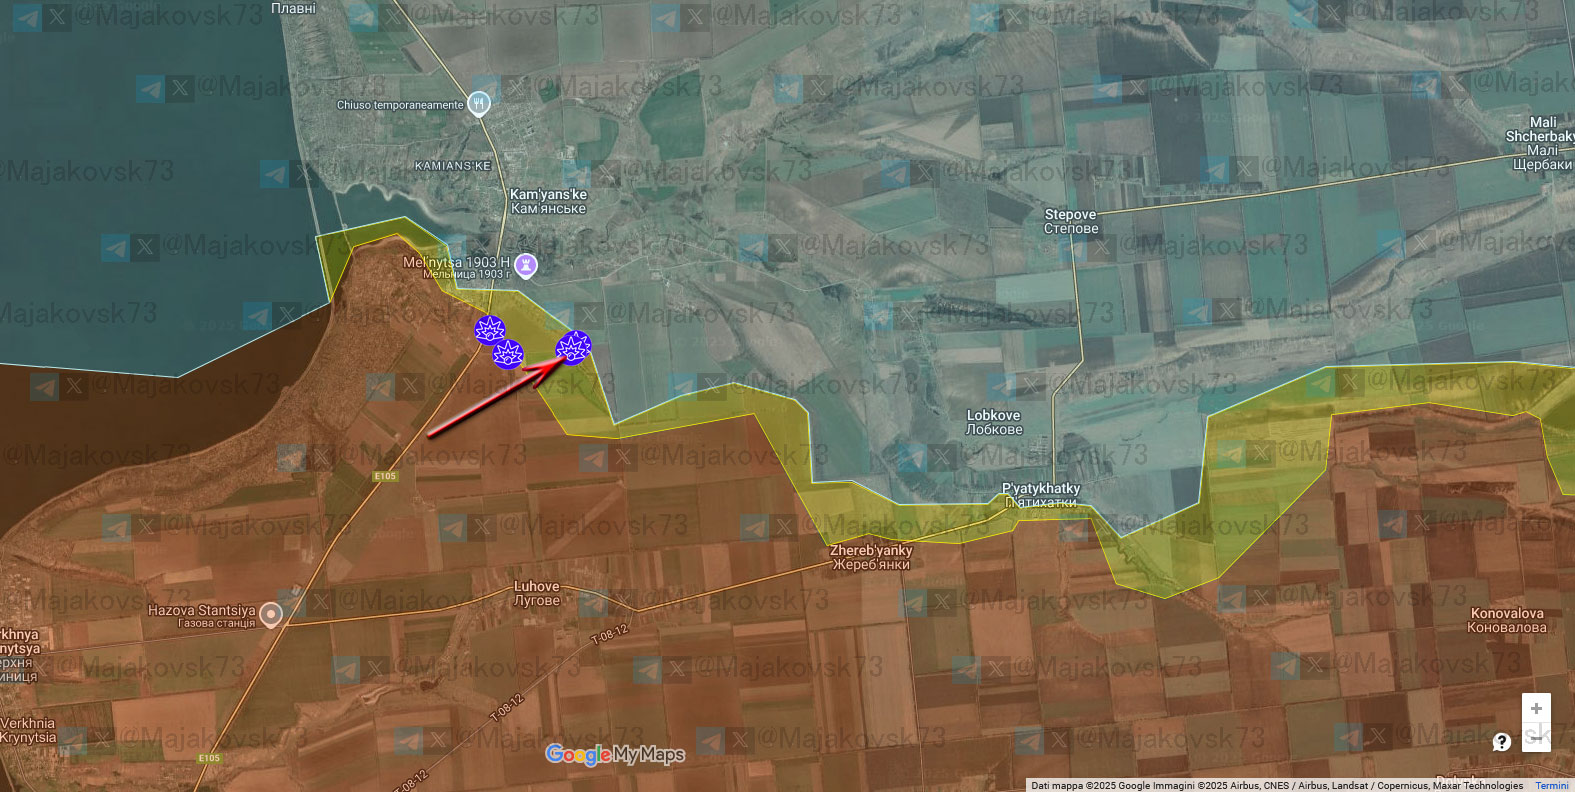
Task: Click the Zhereb'yanky village label
Action: [x=871, y=557]
